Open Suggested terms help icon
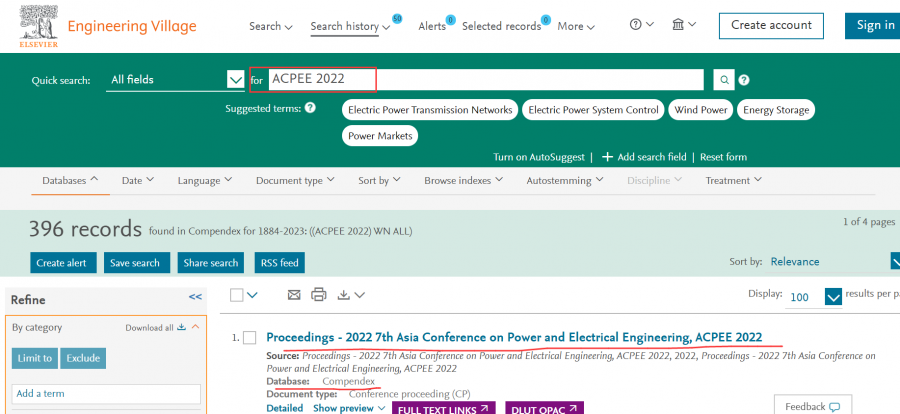900x414 pixels. pos(310,108)
